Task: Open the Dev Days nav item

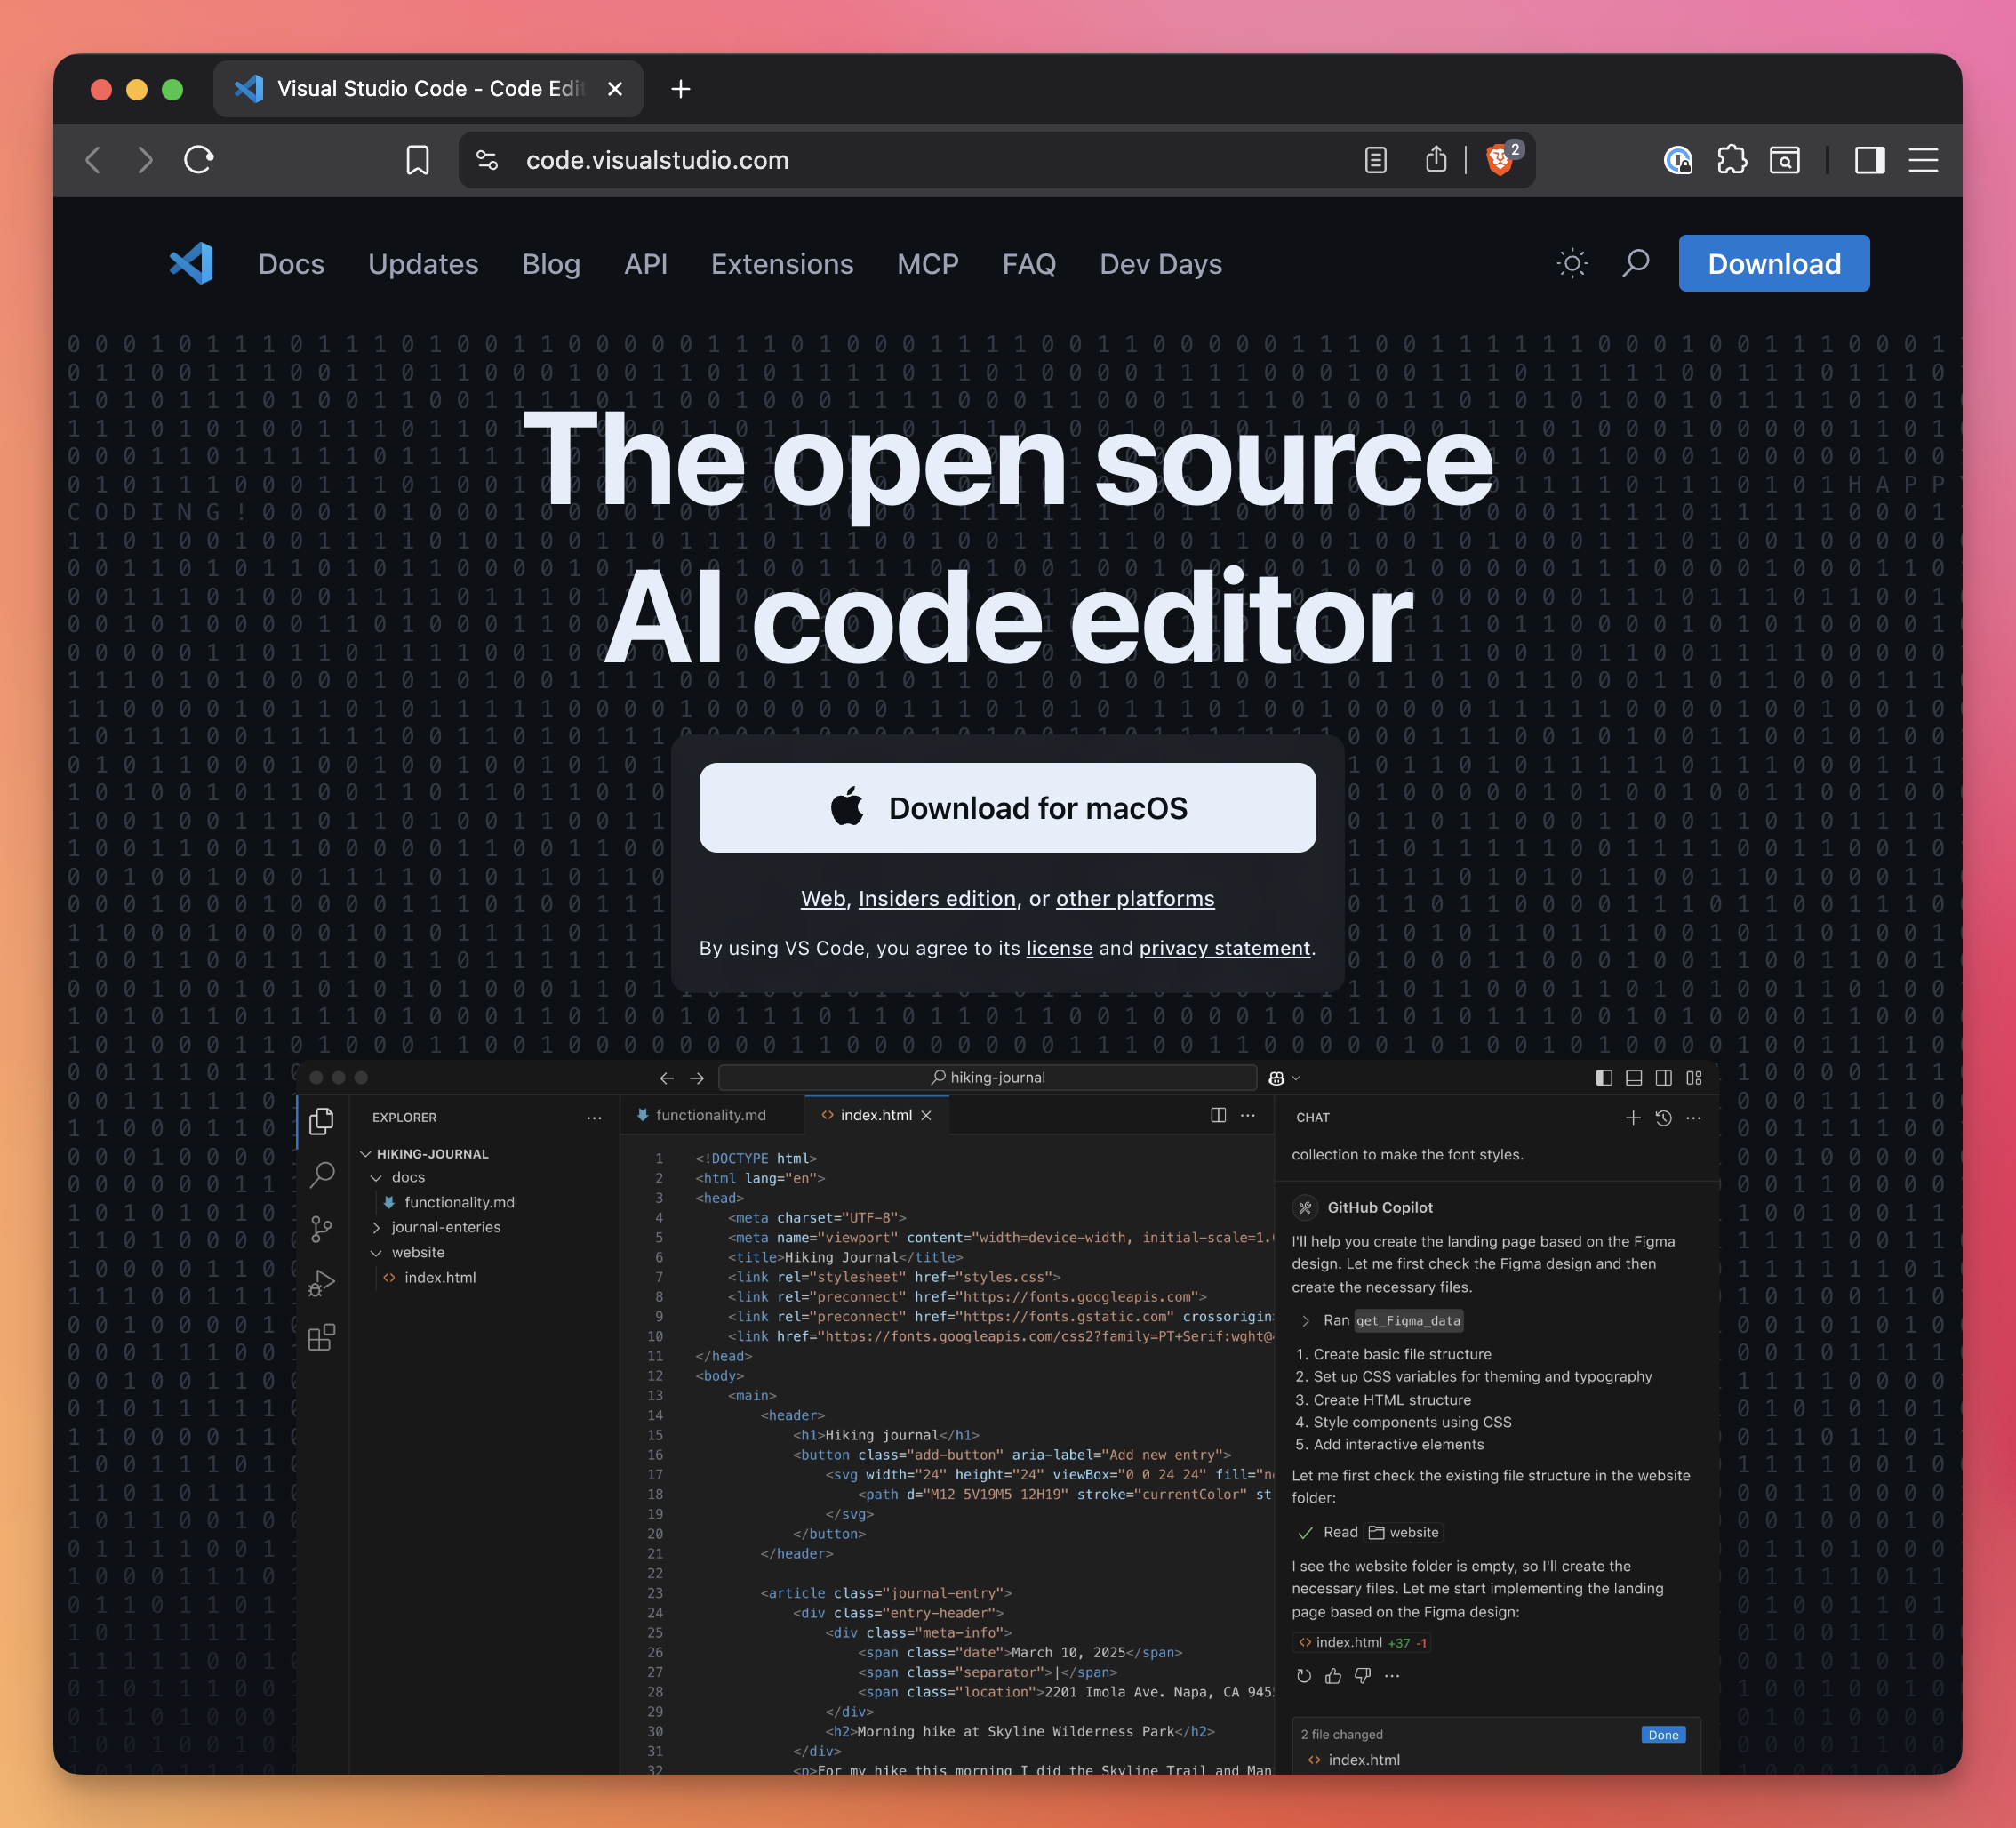Action: pyautogui.click(x=1161, y=264)
